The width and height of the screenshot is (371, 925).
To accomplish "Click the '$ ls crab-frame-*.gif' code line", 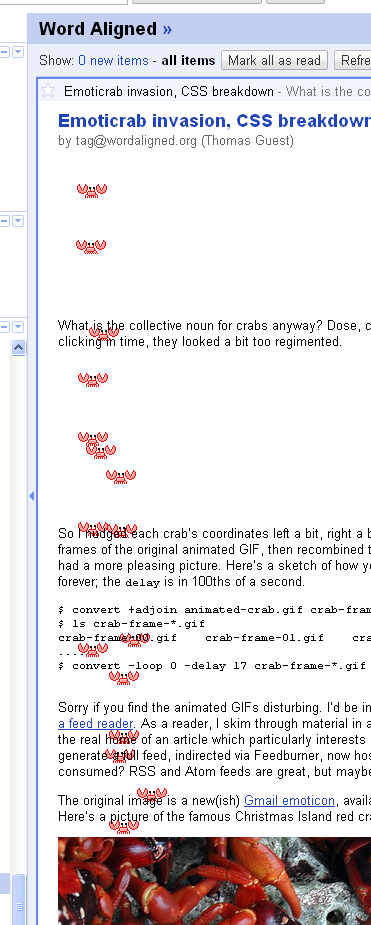I will (132, 624).
